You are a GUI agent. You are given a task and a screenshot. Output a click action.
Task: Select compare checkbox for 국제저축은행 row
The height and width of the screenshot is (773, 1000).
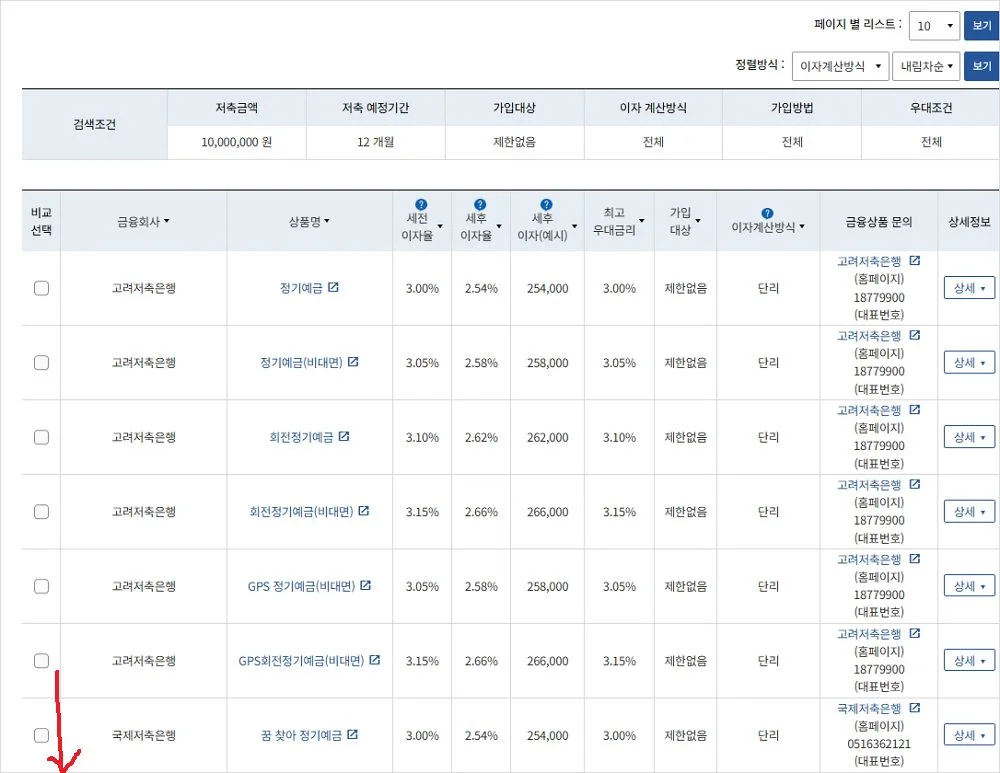(41, 735)
